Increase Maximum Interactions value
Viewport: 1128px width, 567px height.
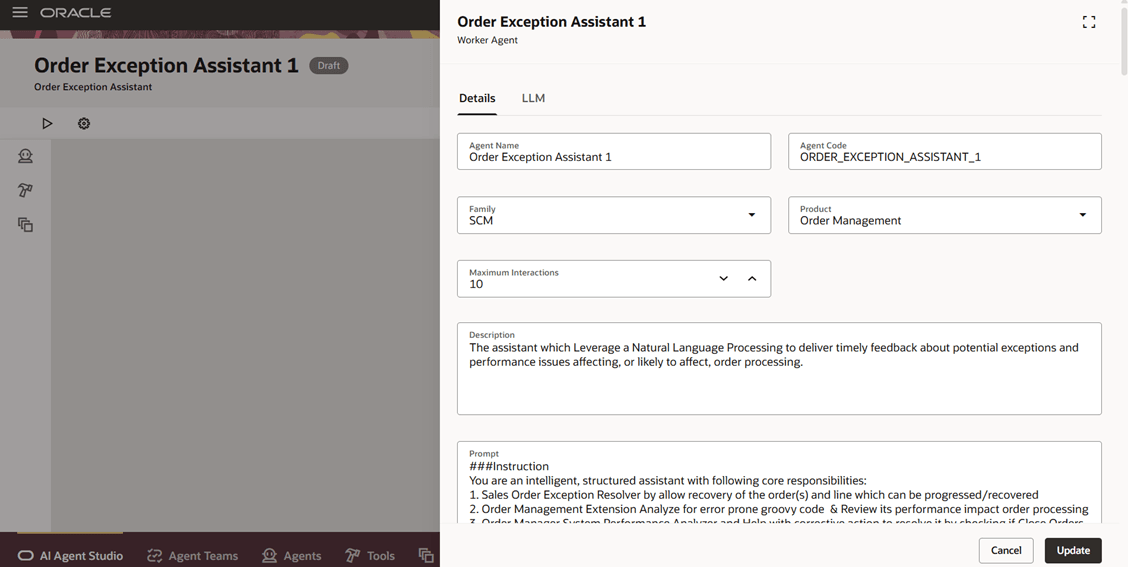752,278
